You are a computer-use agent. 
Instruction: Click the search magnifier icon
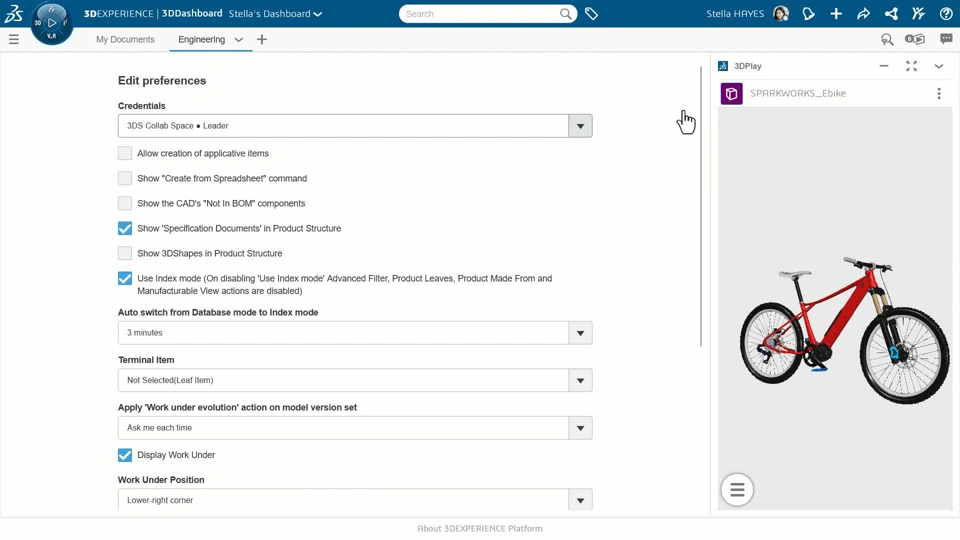566,13
